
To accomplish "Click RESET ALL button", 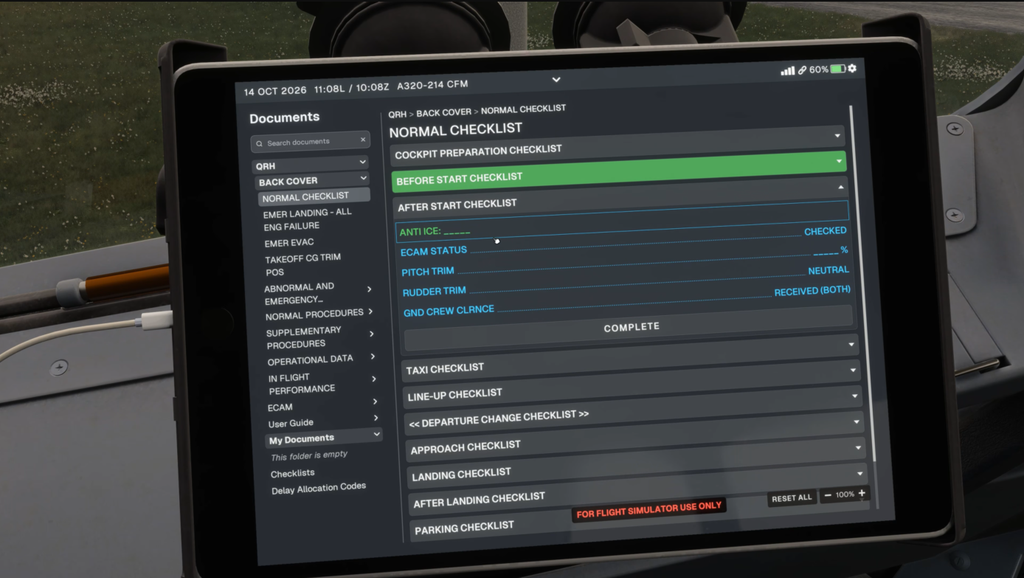I will 792,498.
